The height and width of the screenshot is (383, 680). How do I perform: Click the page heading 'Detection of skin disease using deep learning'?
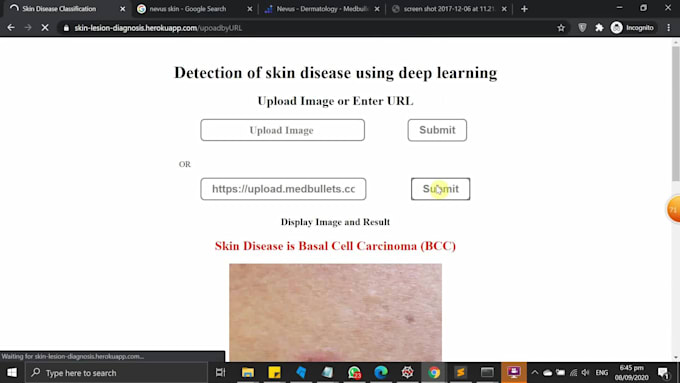tap(335, 73)
